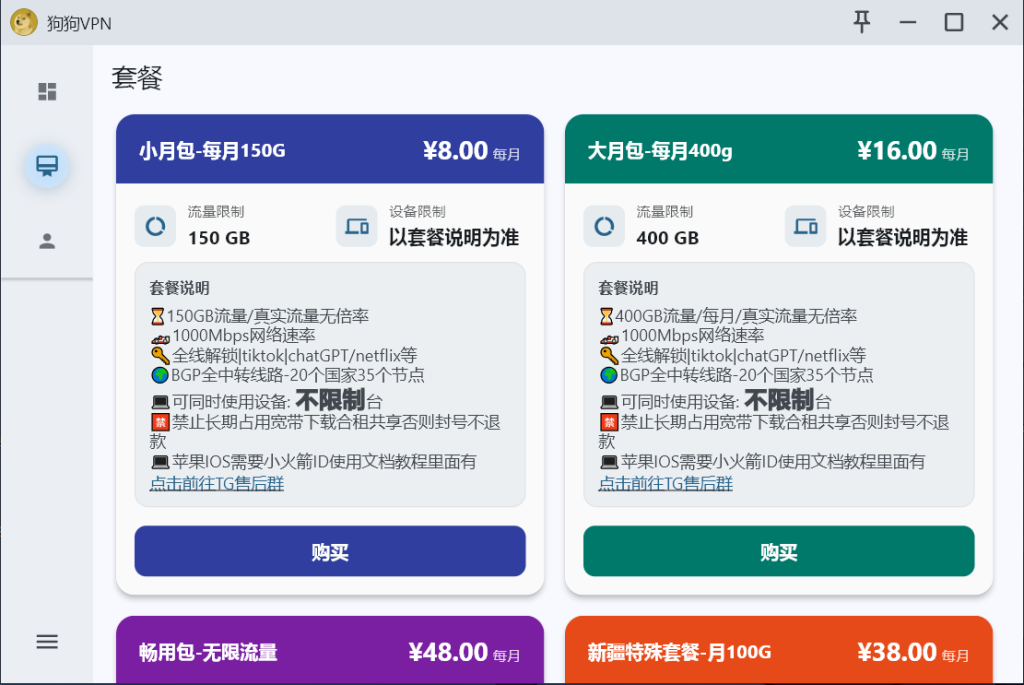
Task: Click the 400 GB traffic value
Action: pos(667,238)
